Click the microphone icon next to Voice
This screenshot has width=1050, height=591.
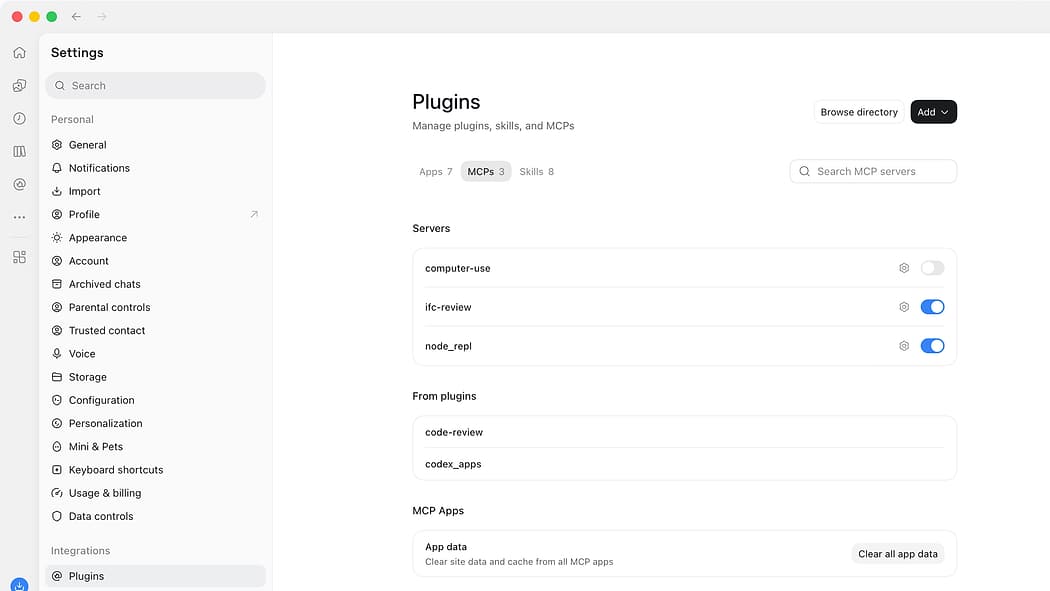(57, 353)
